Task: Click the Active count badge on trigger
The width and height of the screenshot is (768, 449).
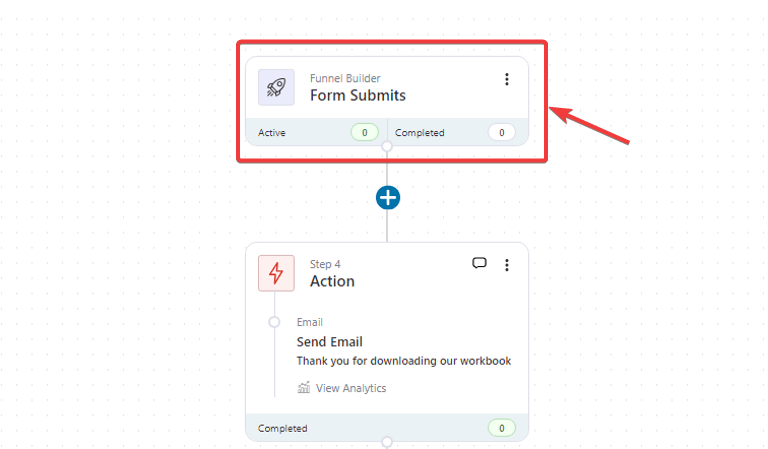Action: (364, 133)
